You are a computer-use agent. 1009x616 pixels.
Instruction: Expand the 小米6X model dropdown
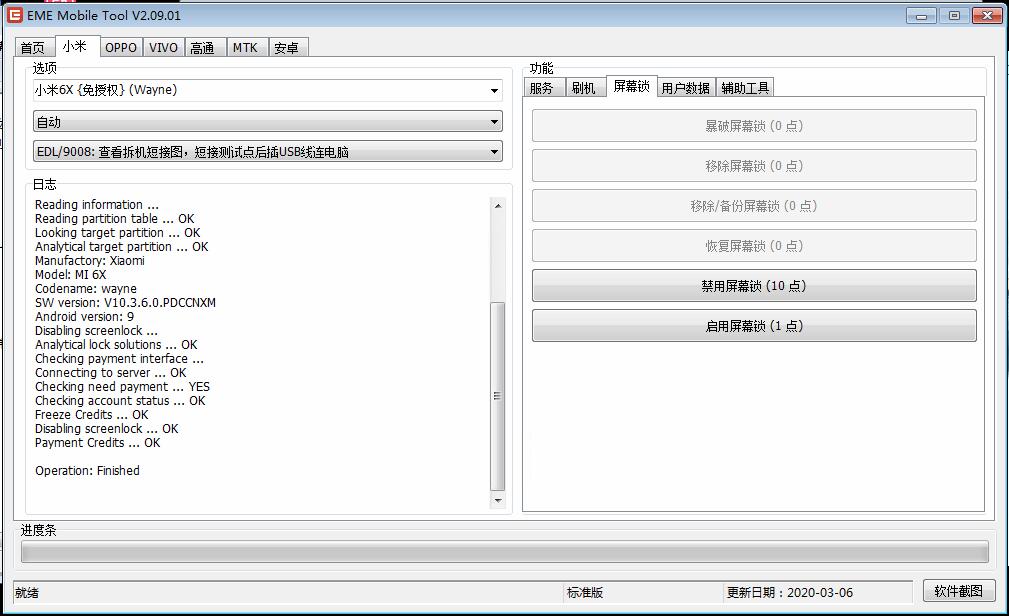[494, 90]
